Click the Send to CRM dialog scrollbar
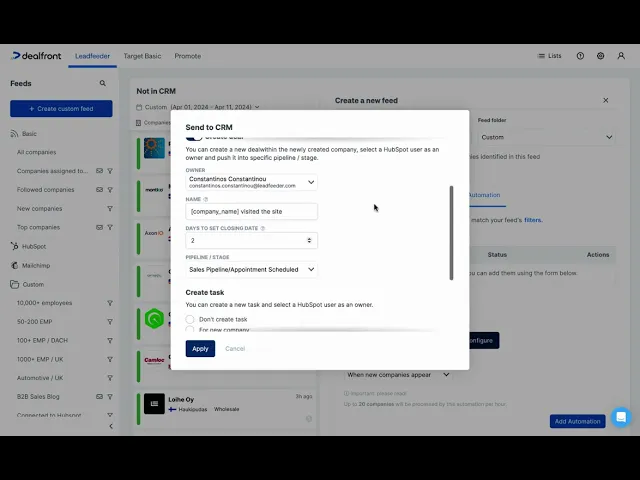Viewport: 640px width, 480px height. 451,233
